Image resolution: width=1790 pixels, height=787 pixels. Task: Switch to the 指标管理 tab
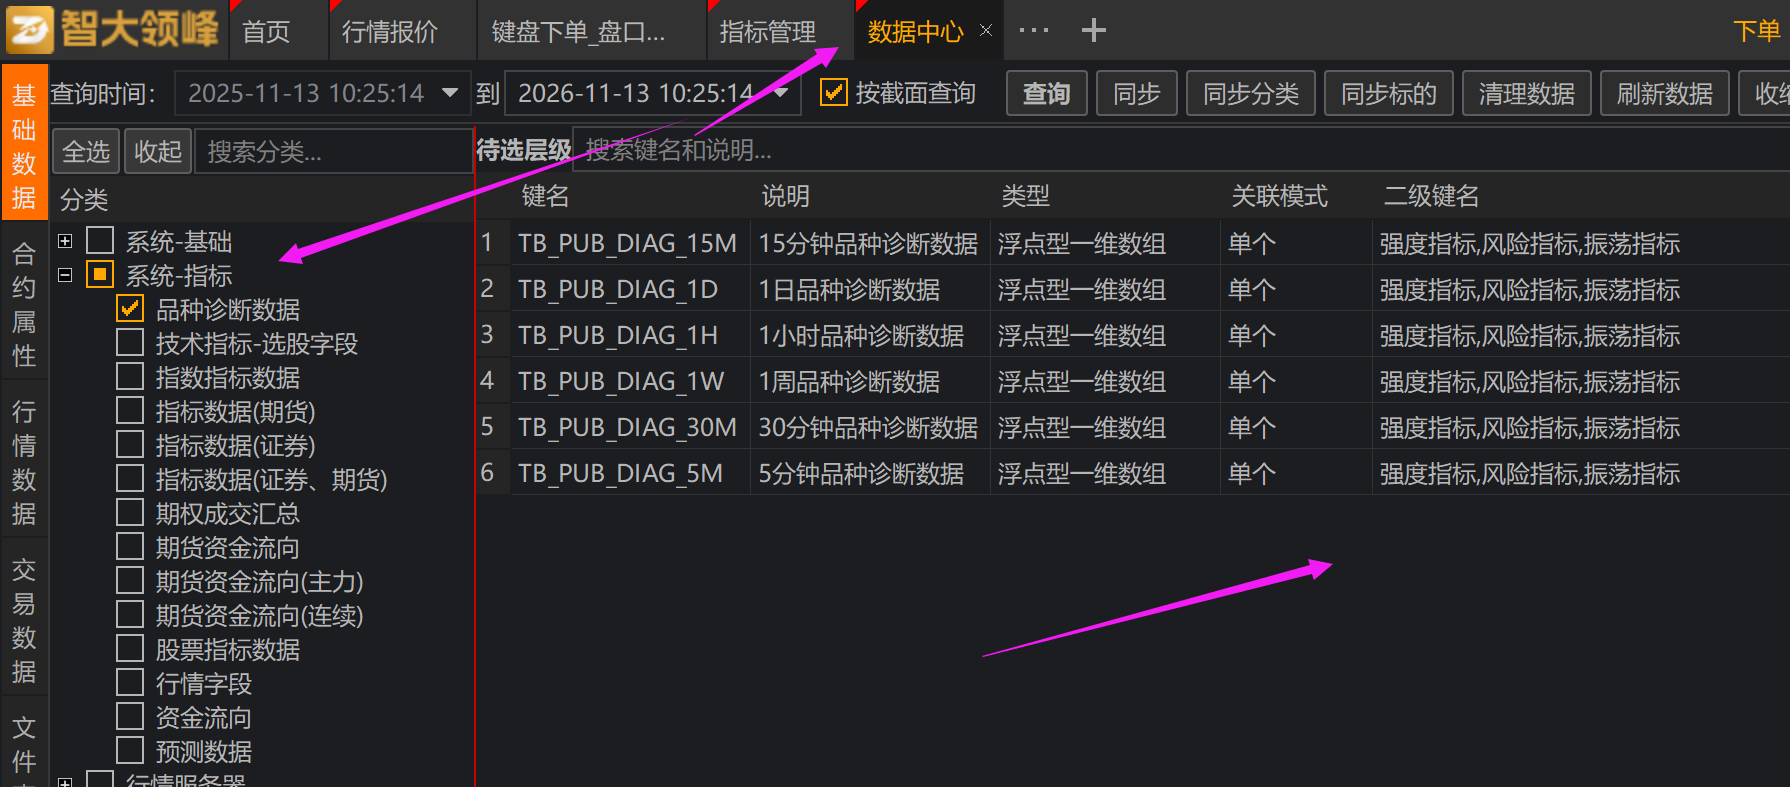767,32
